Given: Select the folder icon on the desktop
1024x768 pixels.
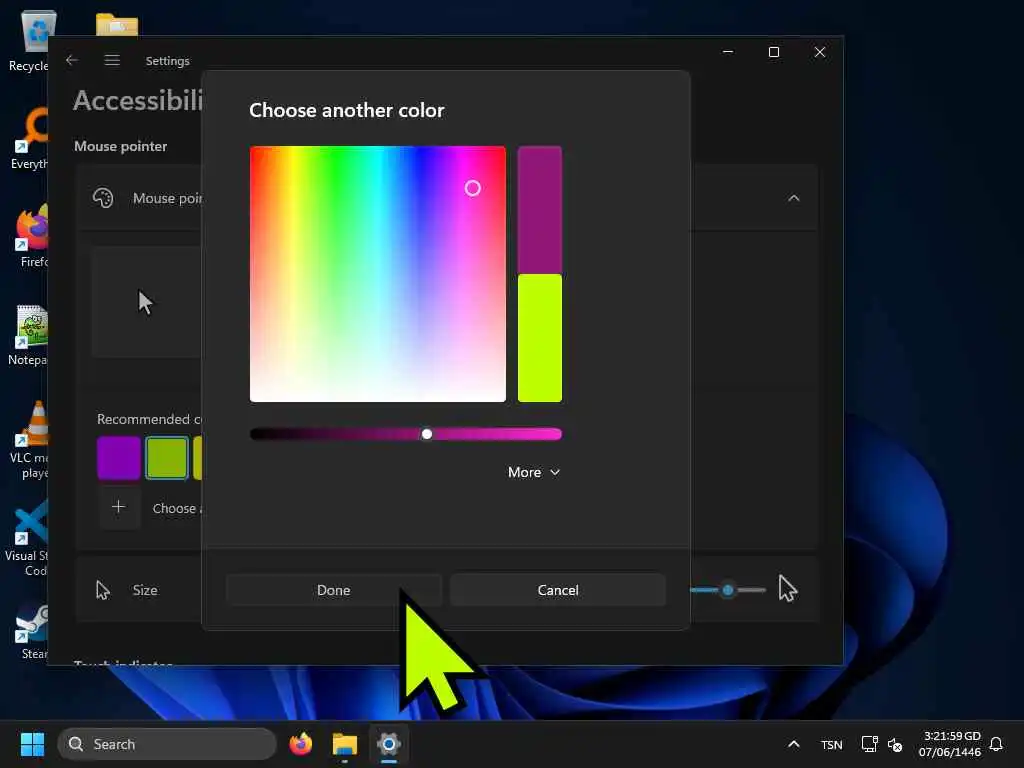Looking at the screenshot, I should click(x=116, y=25).
